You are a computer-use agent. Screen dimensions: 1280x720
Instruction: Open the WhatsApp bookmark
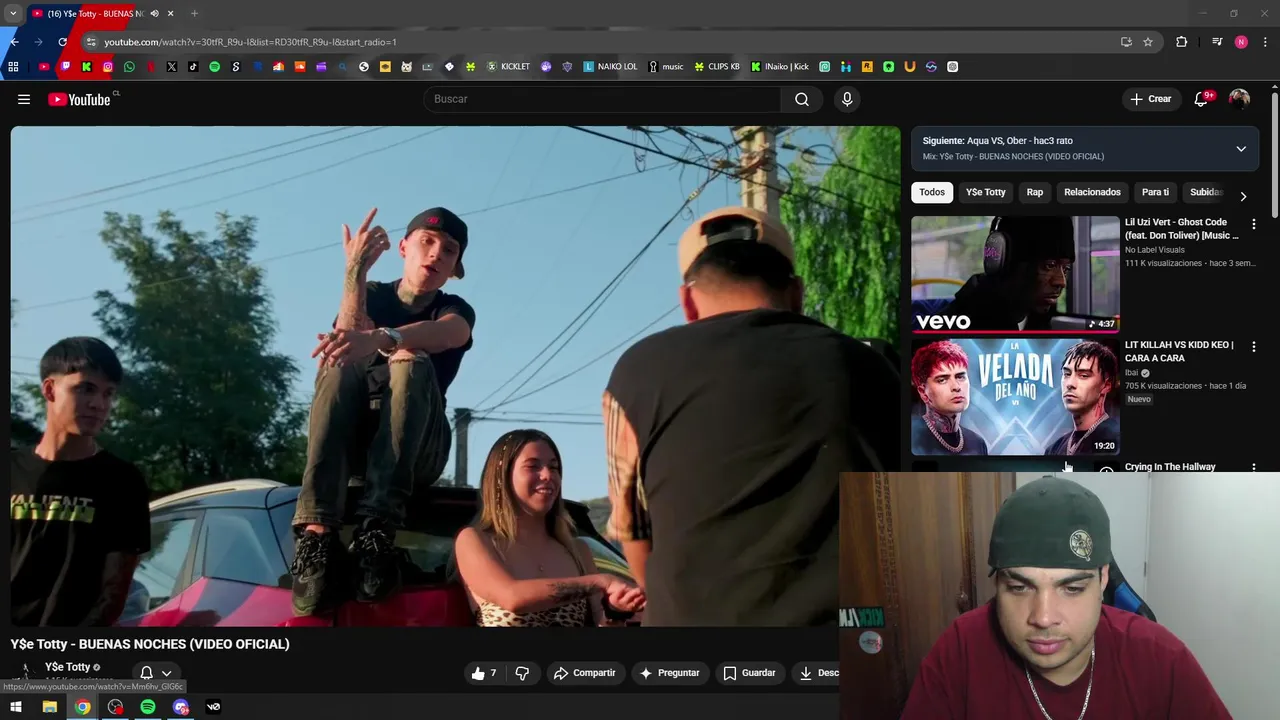point(129,67)
